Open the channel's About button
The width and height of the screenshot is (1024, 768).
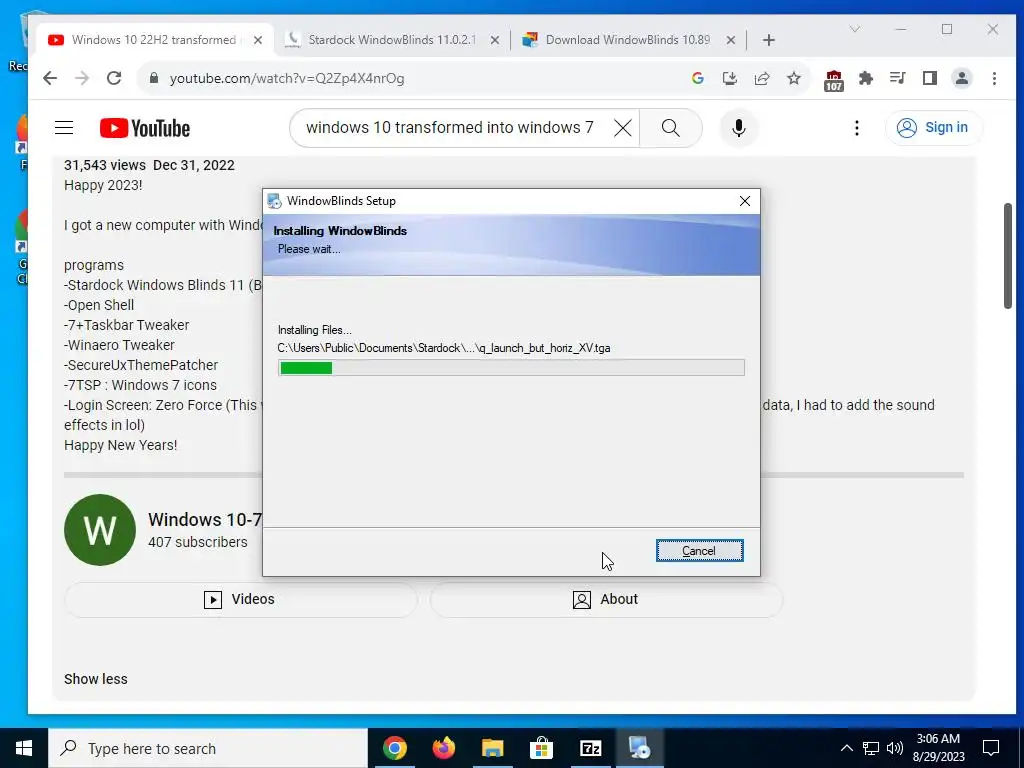pyautogui.click(x=606, y=600)
